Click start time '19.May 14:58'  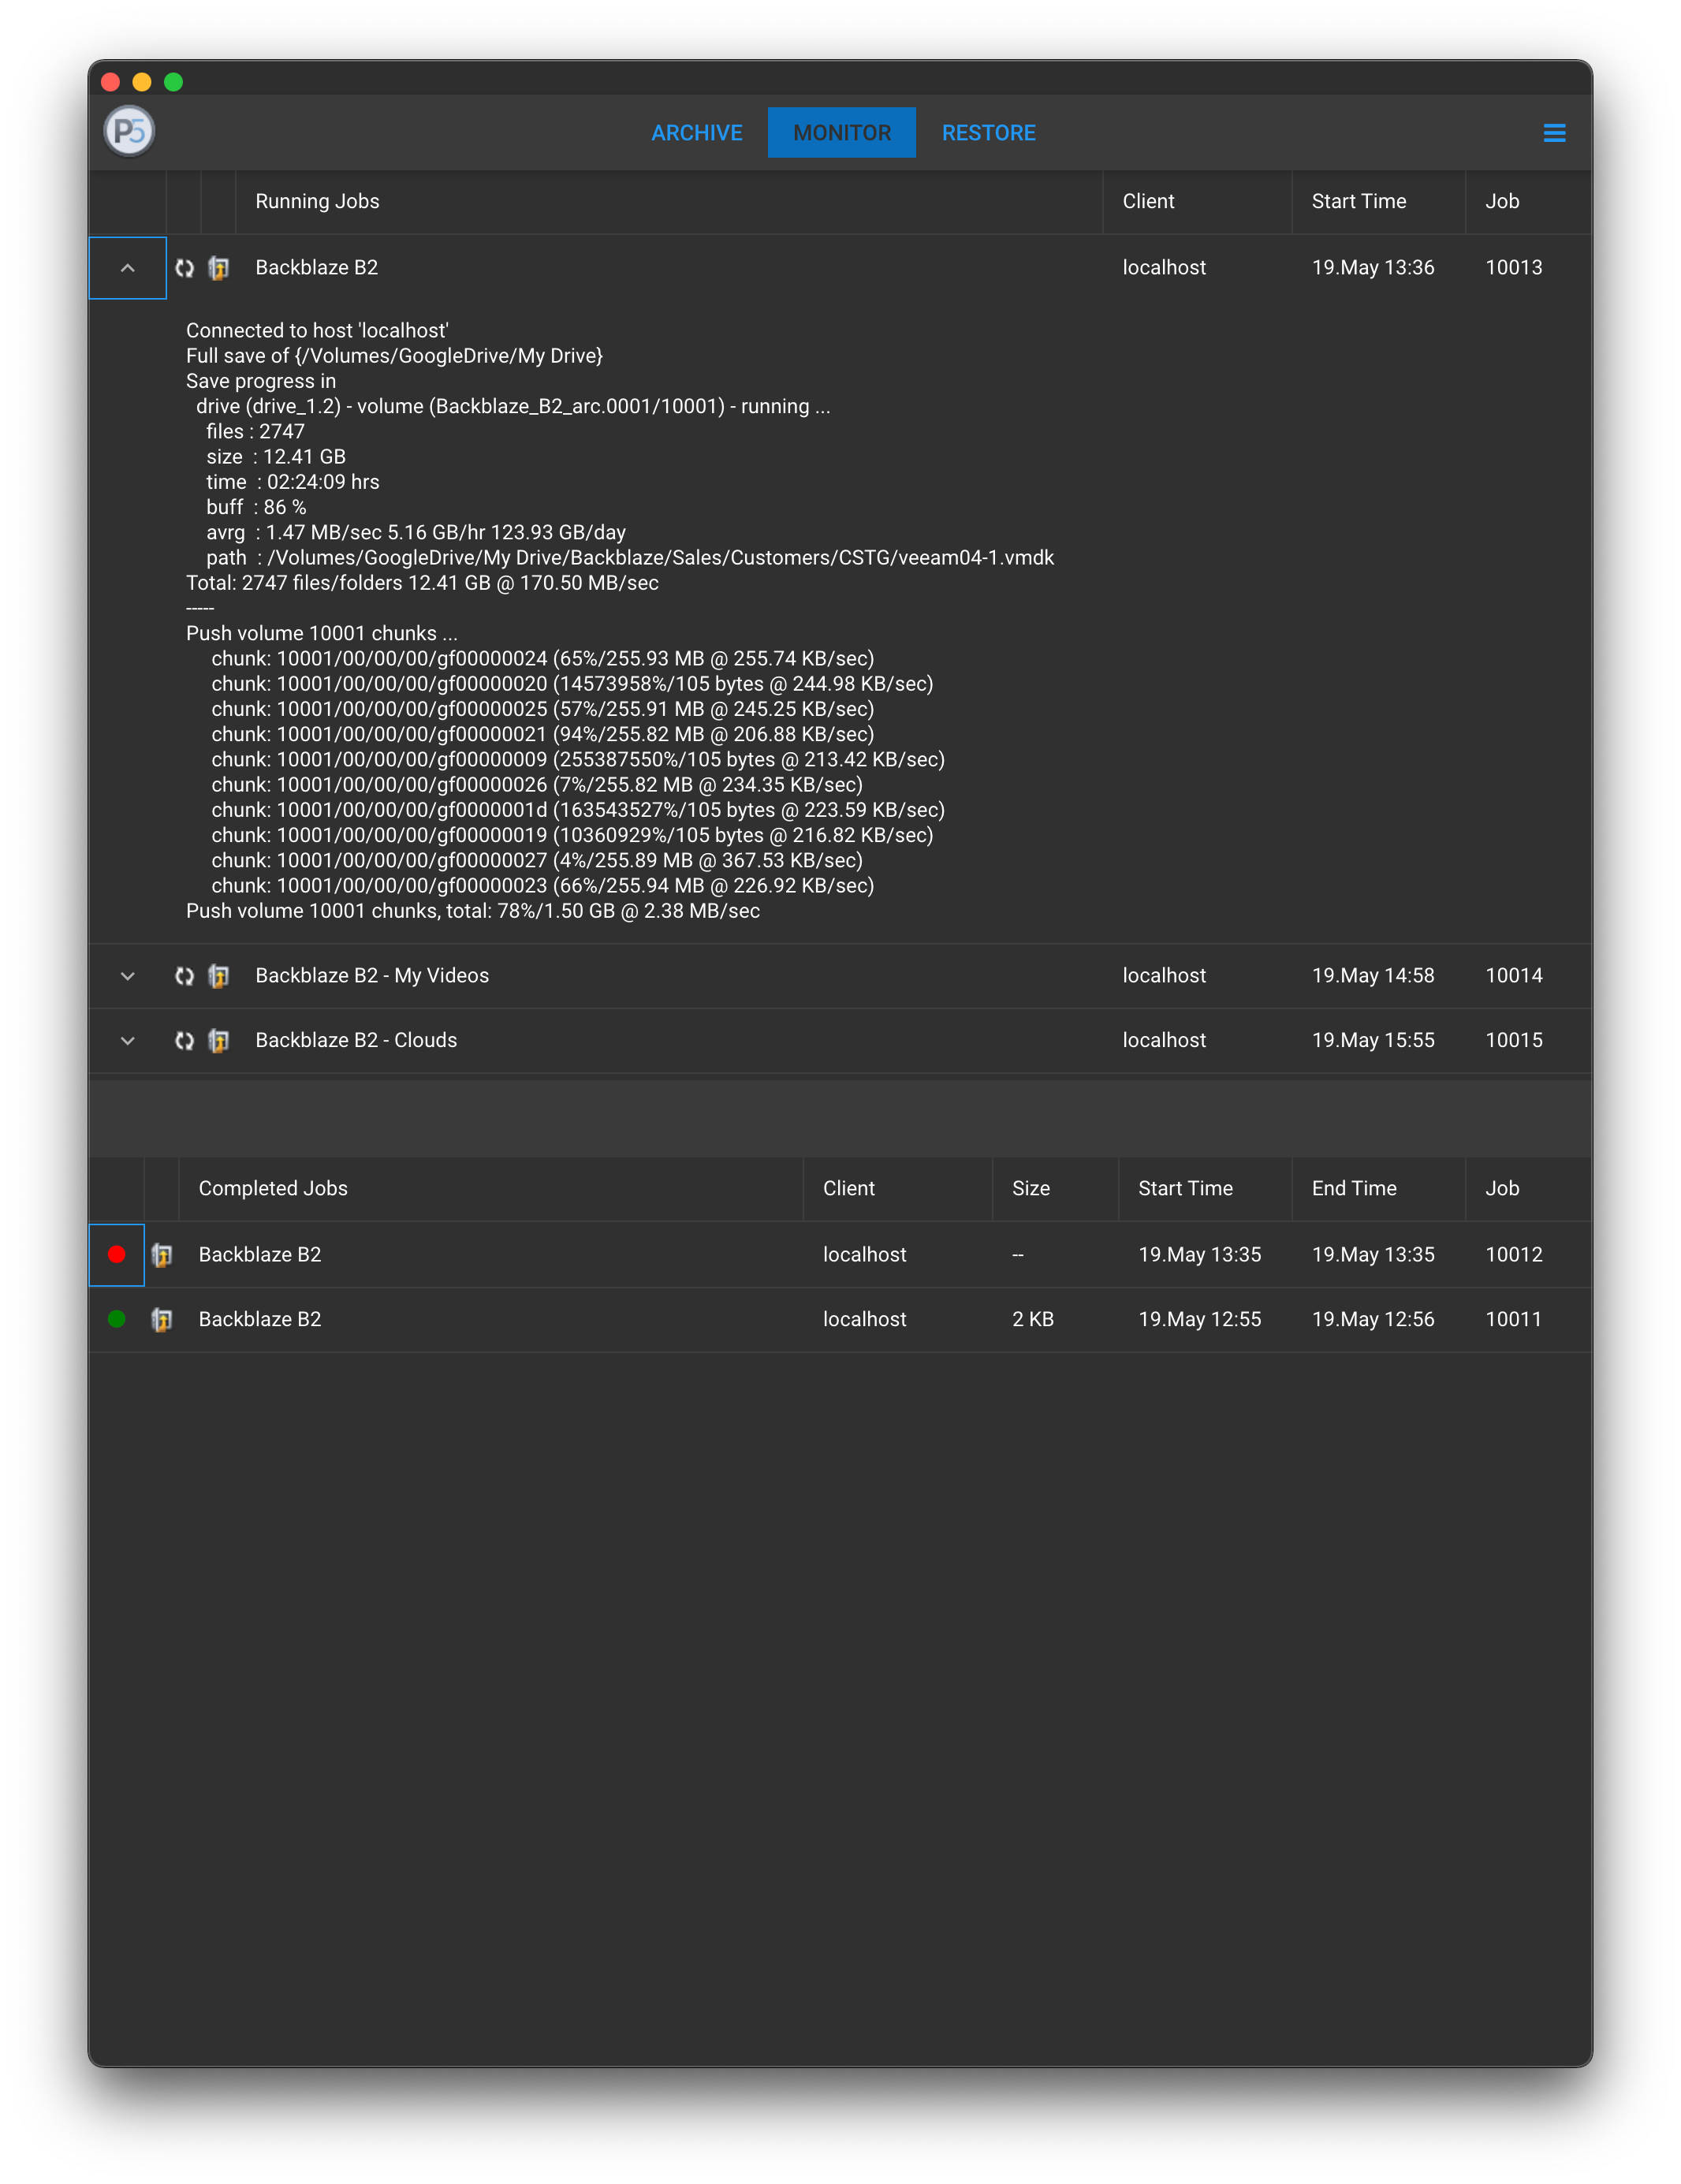pos(1373,976)
